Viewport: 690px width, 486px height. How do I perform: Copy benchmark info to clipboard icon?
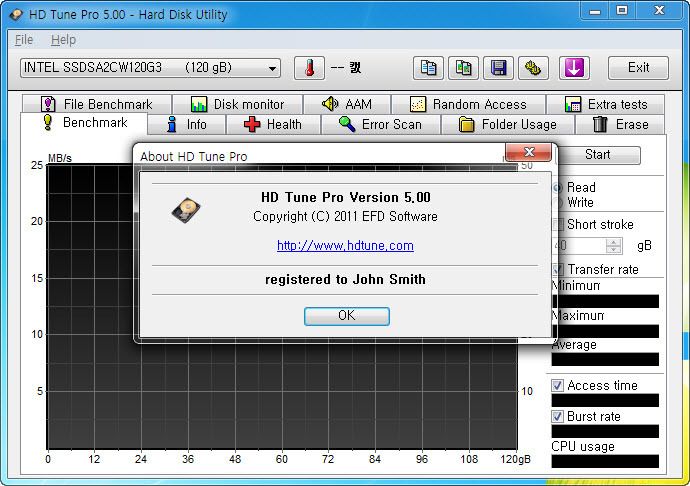pyautogui.click(x=428, y=68)
